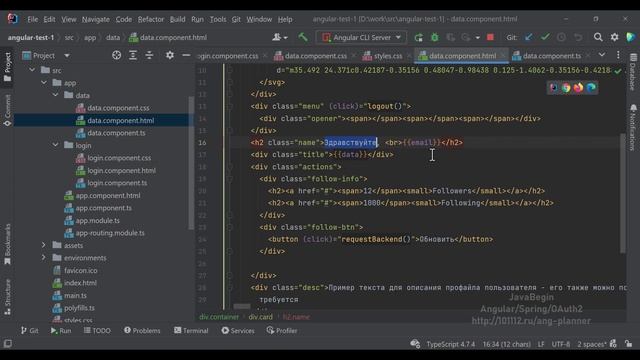
Task: Click Git commit checkmark icon
Action: [545, 37]
